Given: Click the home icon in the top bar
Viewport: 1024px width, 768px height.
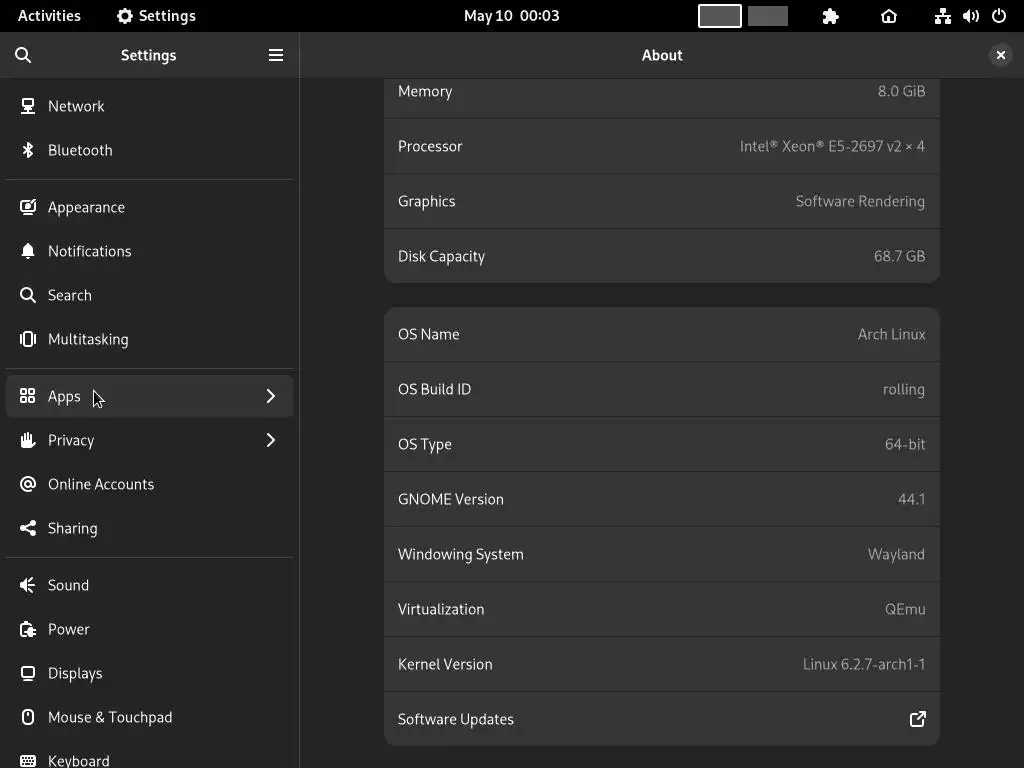Looking at the screenshot, I should 889,16.
